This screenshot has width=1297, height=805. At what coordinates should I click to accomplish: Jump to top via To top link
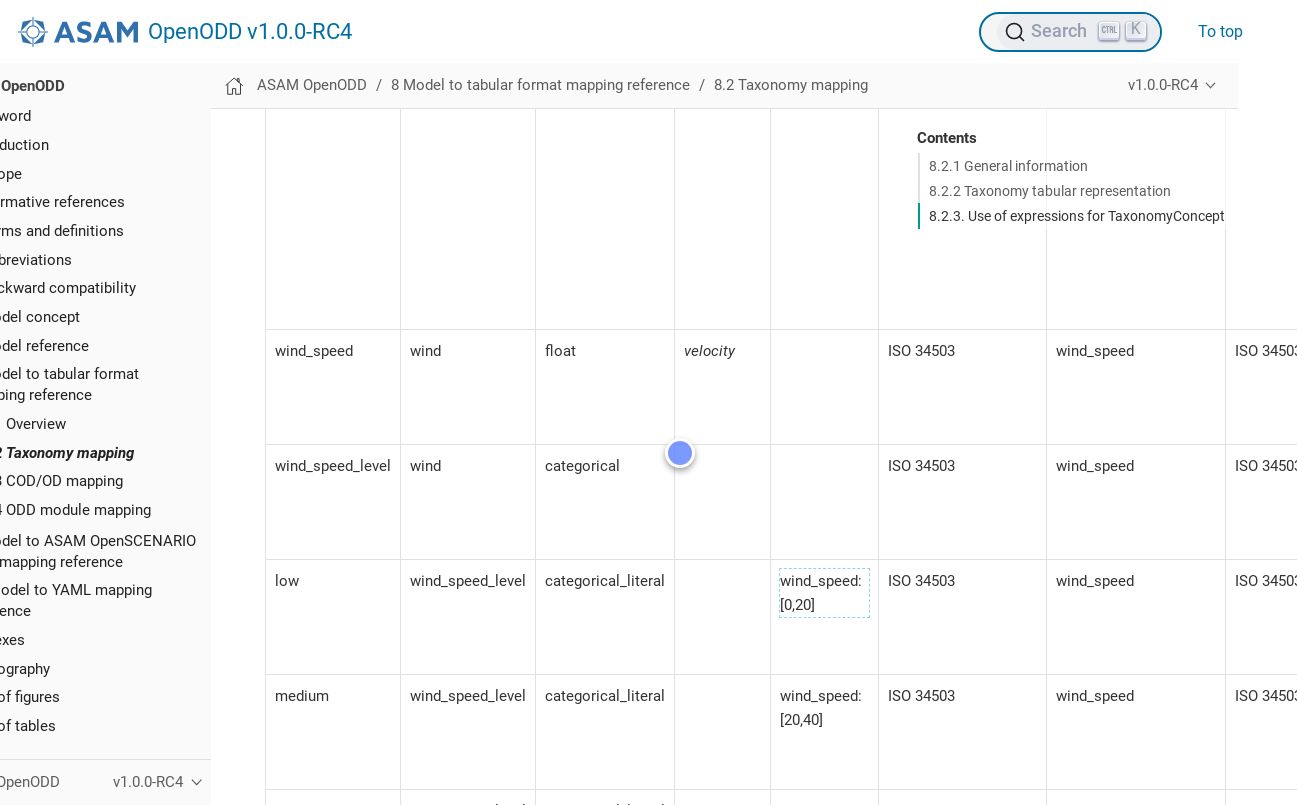(x=1219, y=32)
